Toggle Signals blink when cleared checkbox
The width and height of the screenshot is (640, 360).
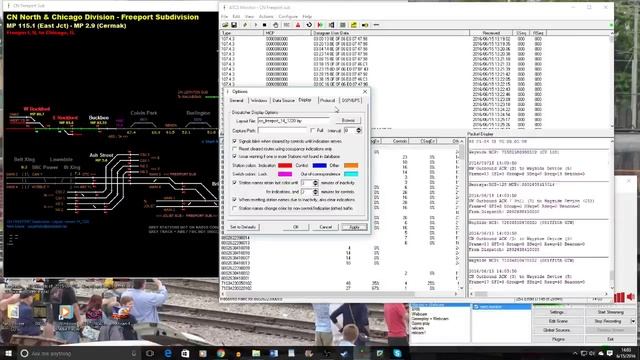[x=234, y=141]
